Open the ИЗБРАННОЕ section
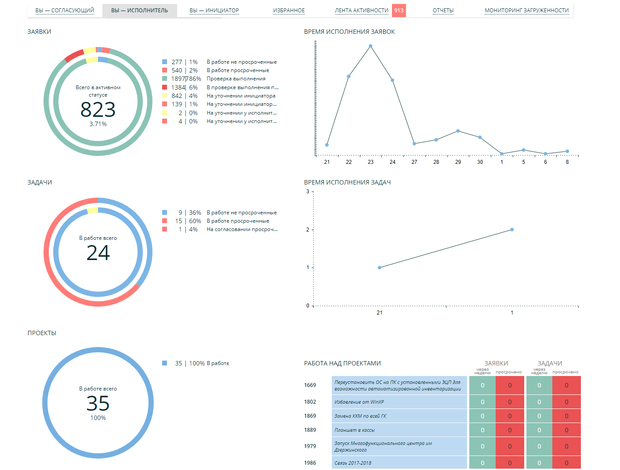 click(x=289, y=11)
